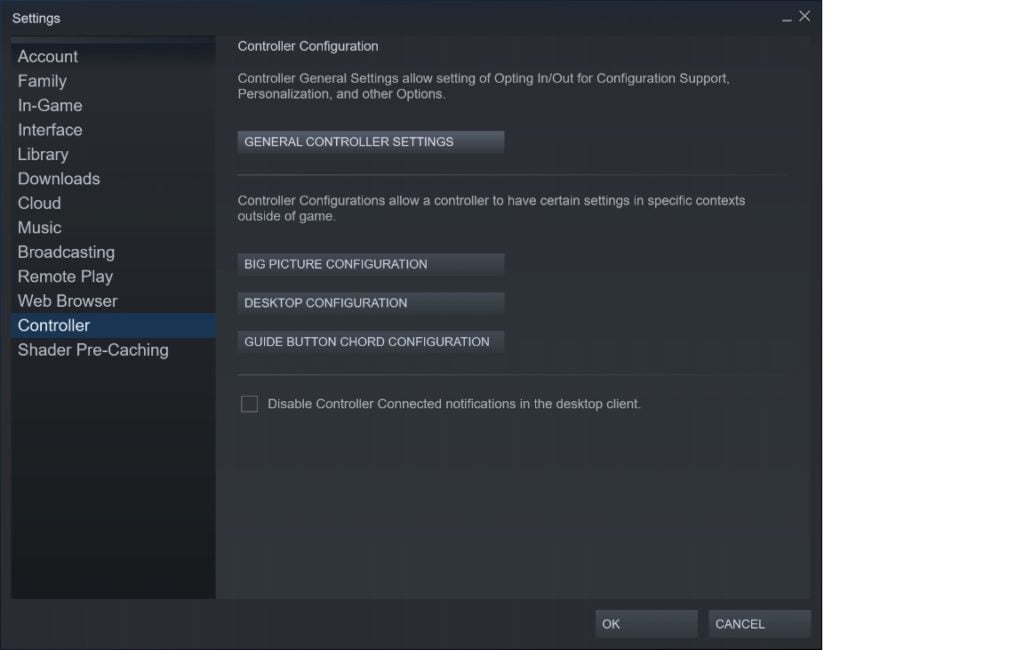Image resolution: width=1024 pixels, height=650 pixels.
Task: Open General Controller Settings
Action: pyautogui.click(x=371, y=142)
